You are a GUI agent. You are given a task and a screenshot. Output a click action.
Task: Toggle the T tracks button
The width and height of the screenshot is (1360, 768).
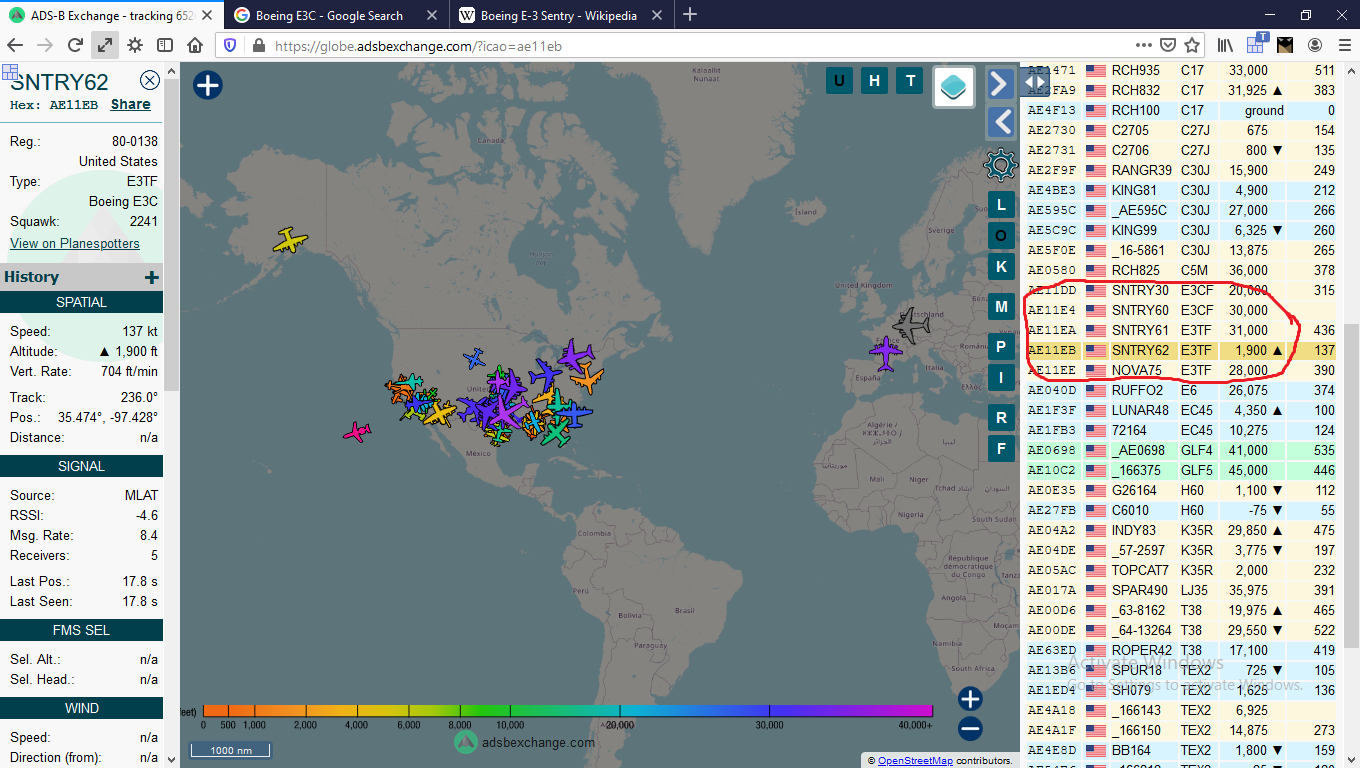[x=910, y=81]
